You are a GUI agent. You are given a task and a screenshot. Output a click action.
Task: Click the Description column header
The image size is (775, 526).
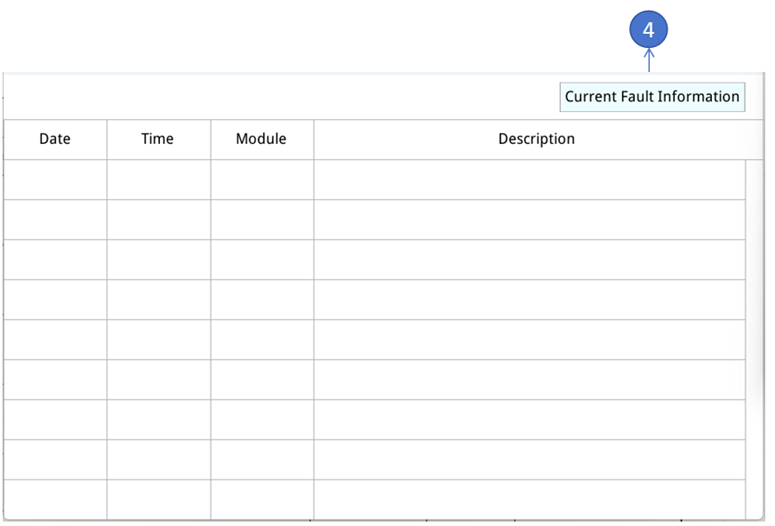(x=536, y=139)
